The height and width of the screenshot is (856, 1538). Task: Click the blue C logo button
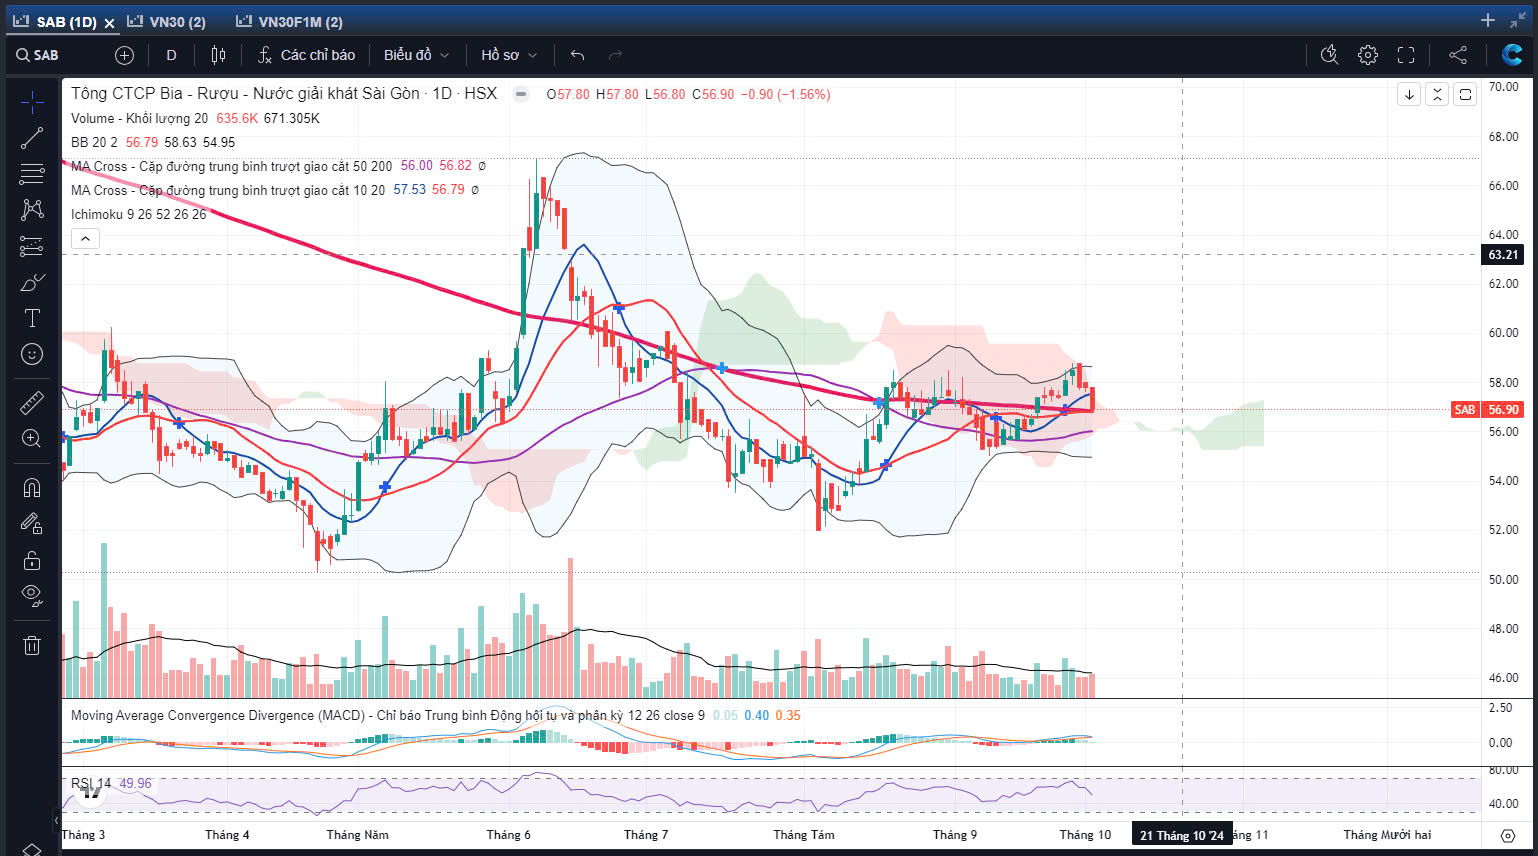tap(1512, 55)
